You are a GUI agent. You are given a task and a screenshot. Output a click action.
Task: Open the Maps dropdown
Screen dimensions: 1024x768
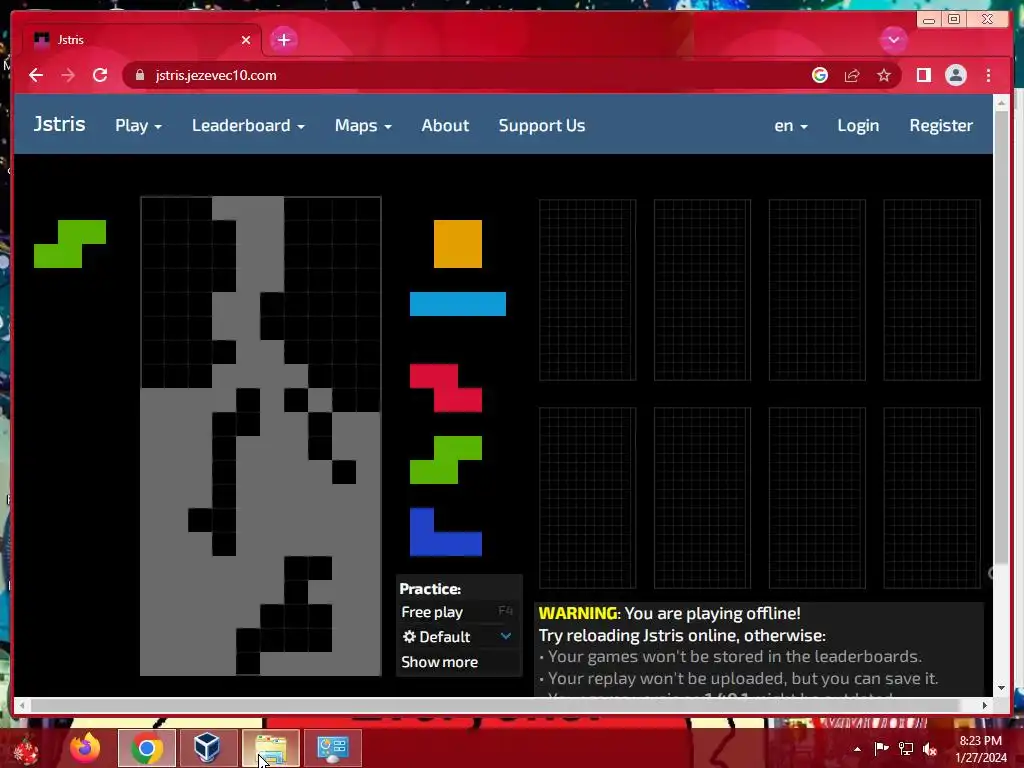pyautogui.click(x=363, y=125)
